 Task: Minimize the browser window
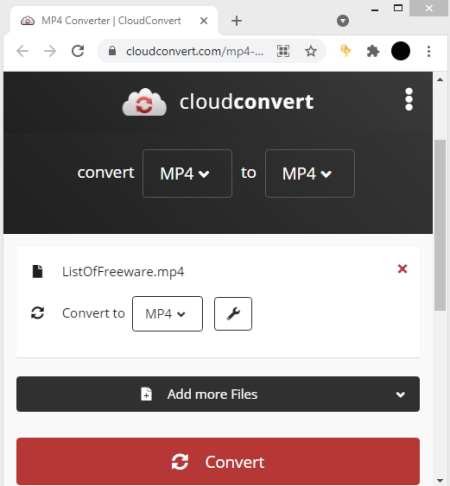click(x=375, y=9)
